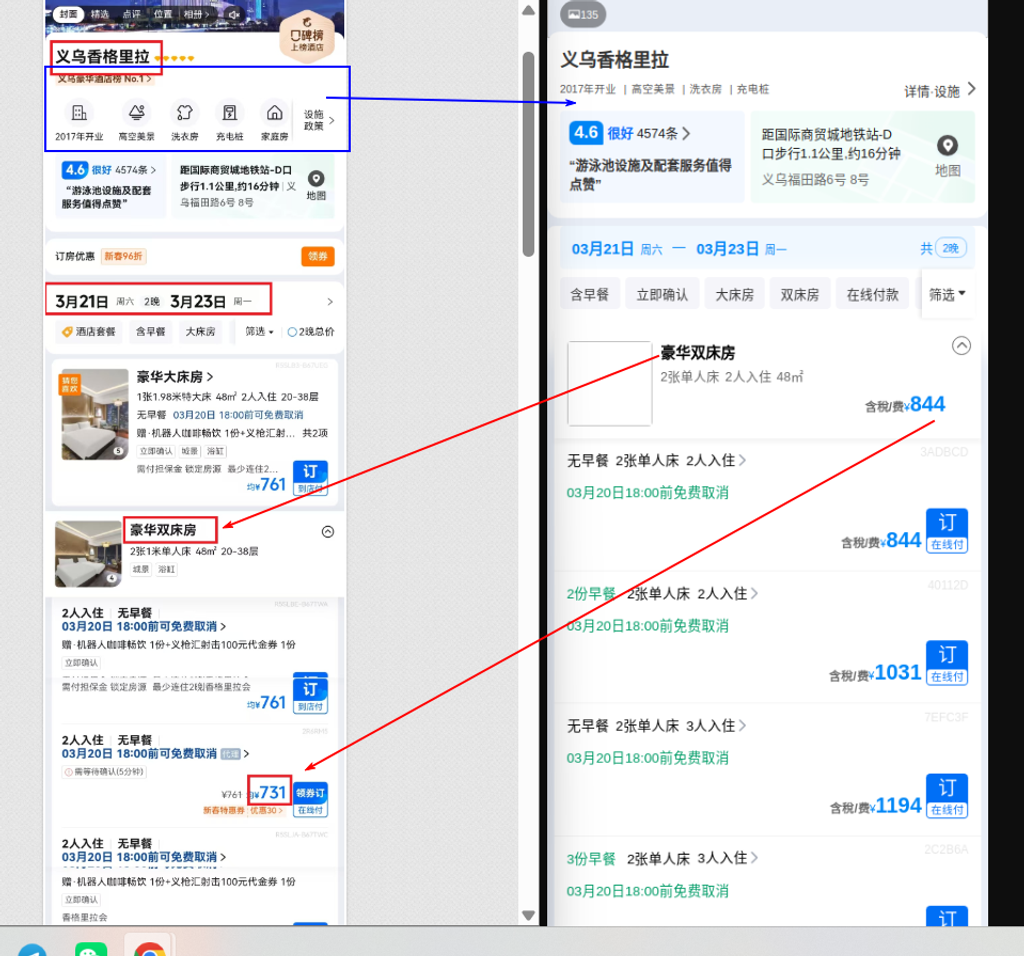Enable left-panel 含早餐 filter chip

tap(150, 332)
